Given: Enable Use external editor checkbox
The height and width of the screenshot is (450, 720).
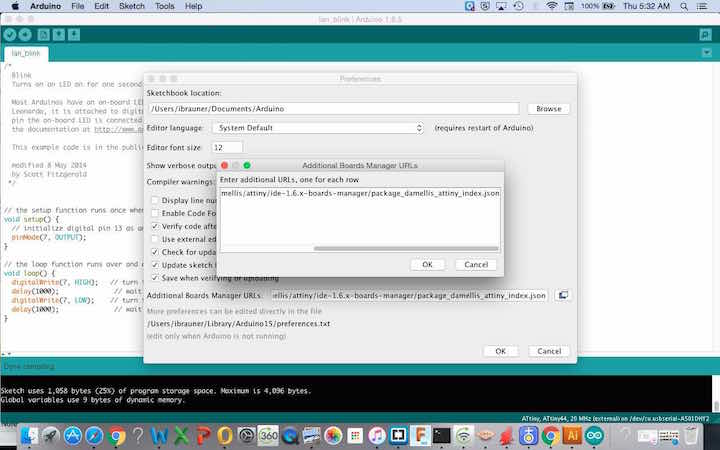Looking at the screenshot, I should click(x=155, y=239).
